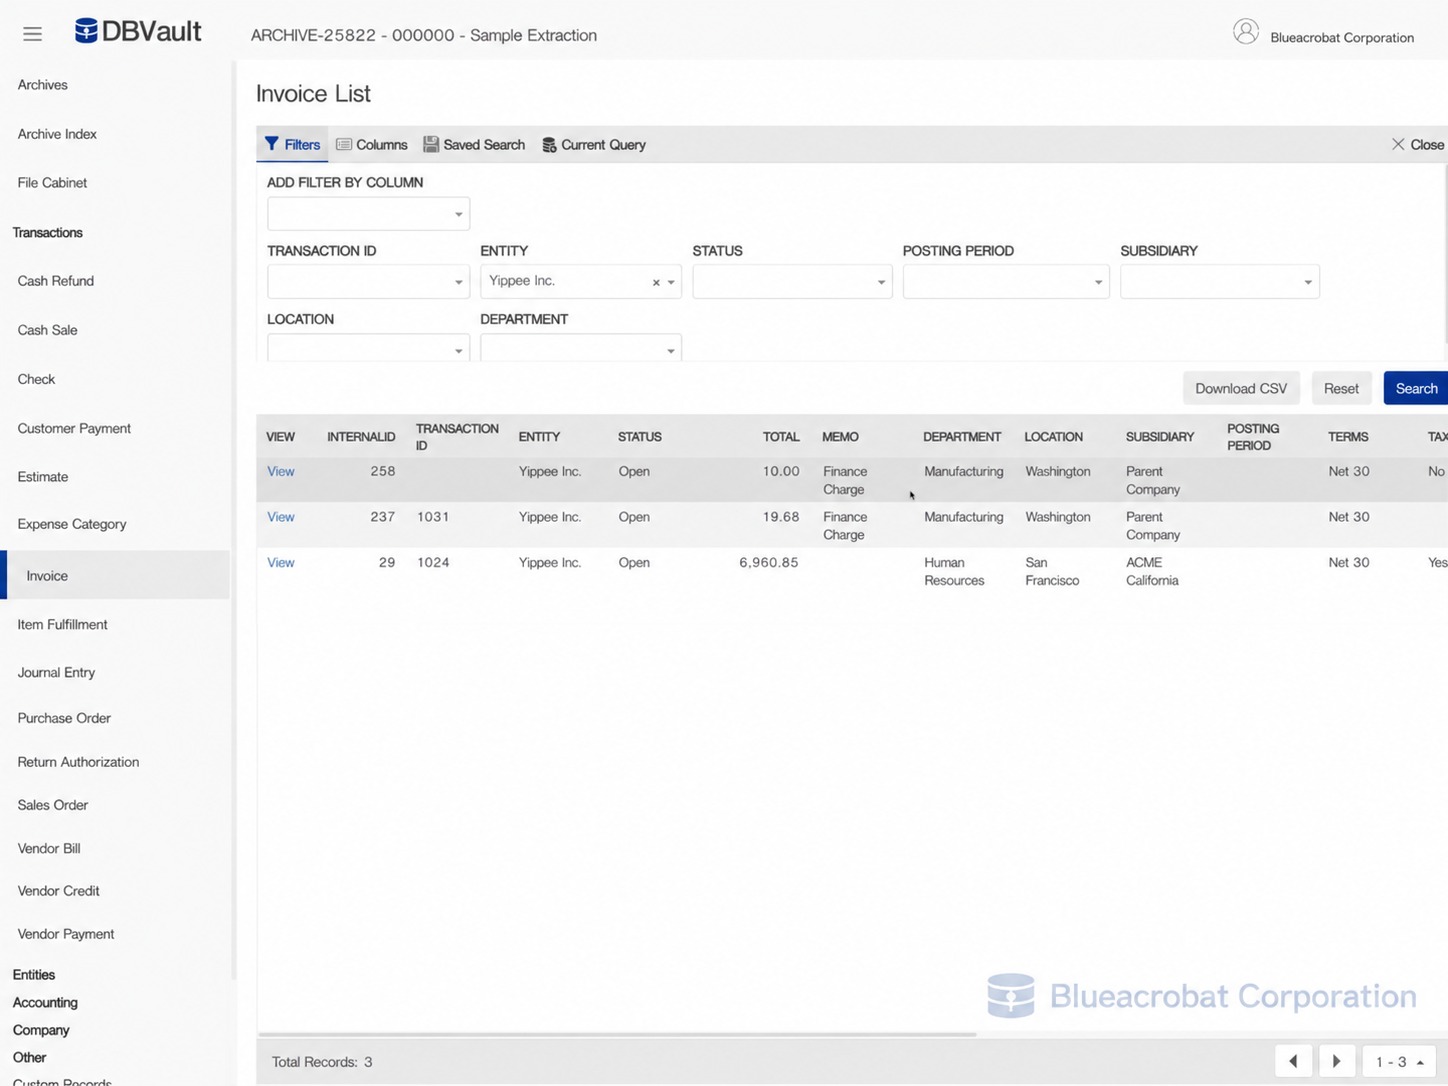The image size is (1448, 1086).
Task: Clear the Yippee Inc. entity filter
Action: (x=656, y=283)
